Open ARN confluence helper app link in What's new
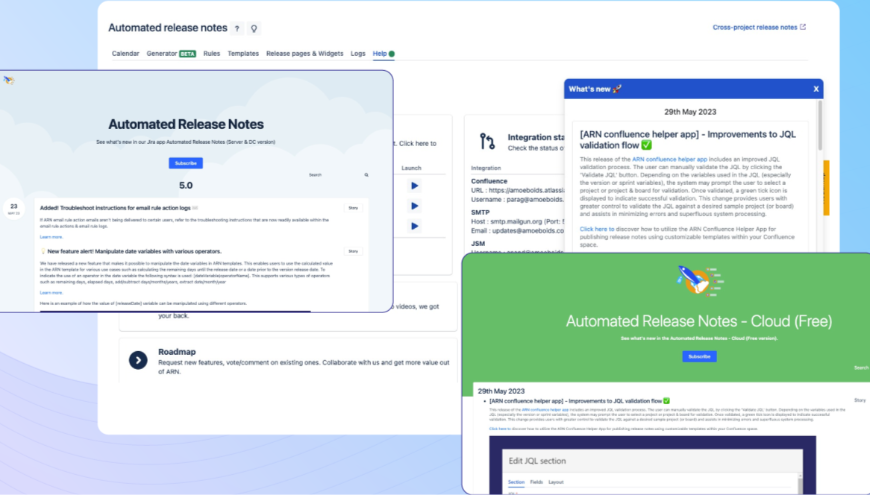This screenshot has width=870, height=495. coord(669,159)
